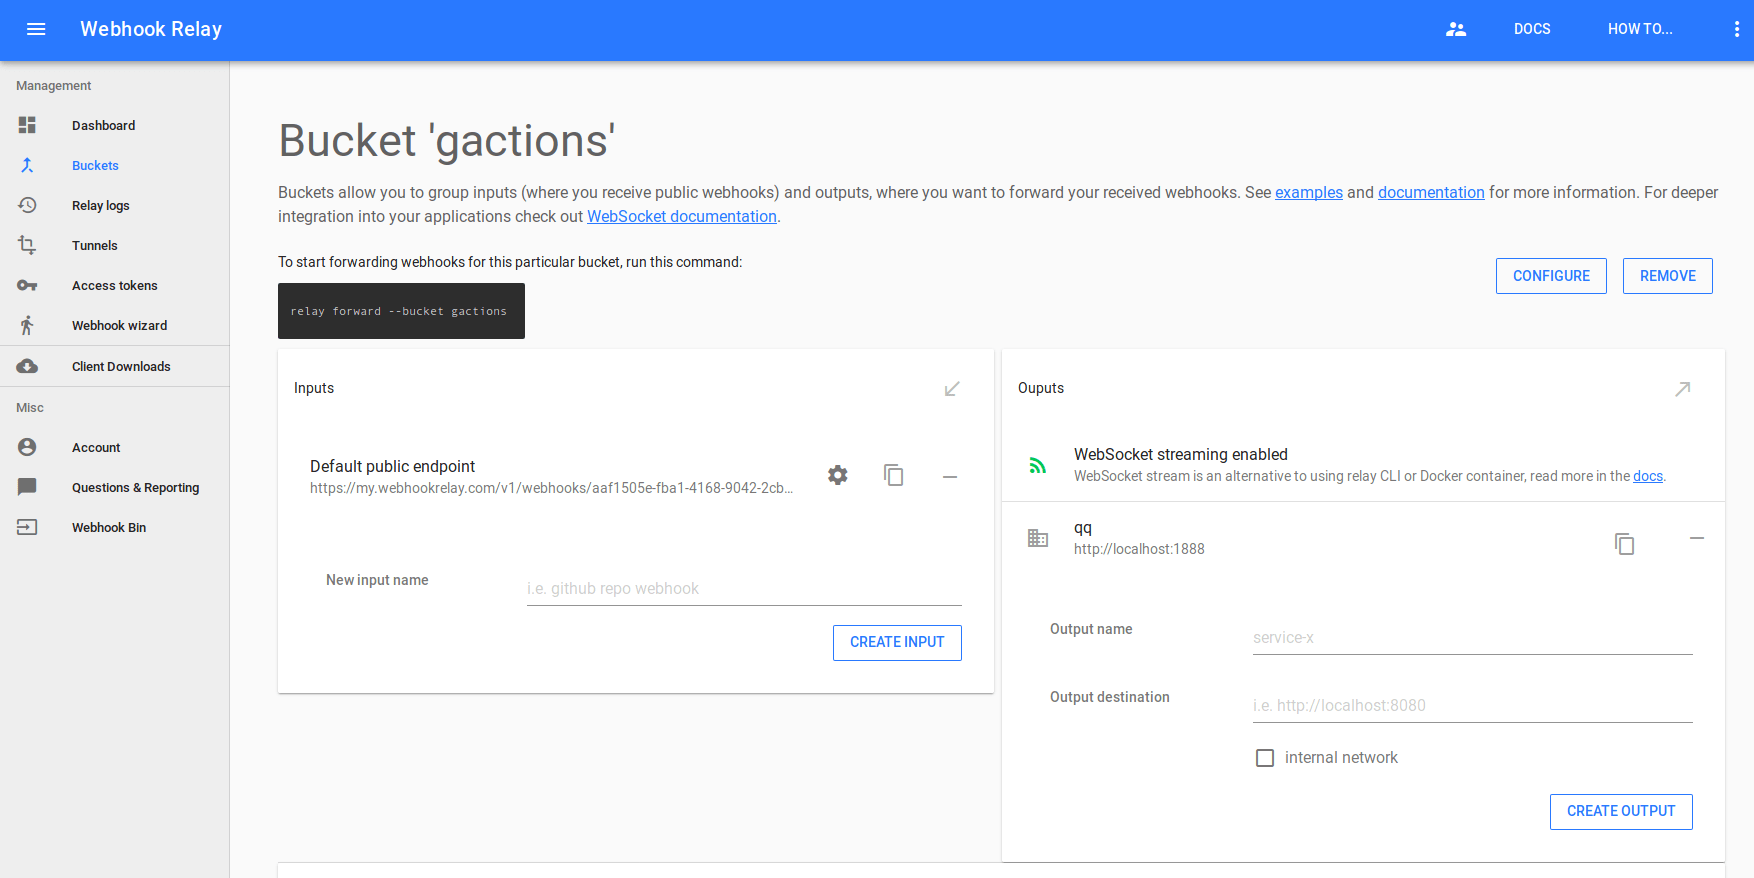Click the CREATE OUTPUT button
This screenshot has height=878, width=1754.
(x=1621, y=811)
